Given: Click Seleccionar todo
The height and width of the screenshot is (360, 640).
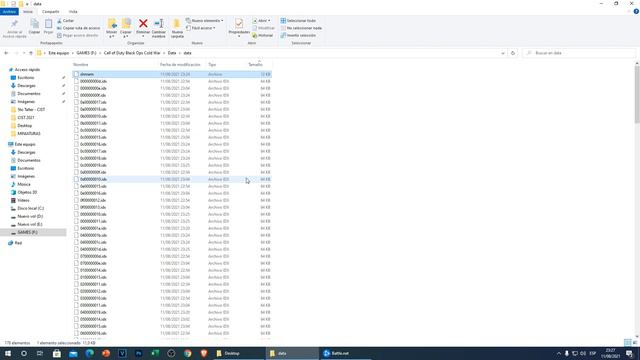Looking at the screenshot, I should (298, 20).
